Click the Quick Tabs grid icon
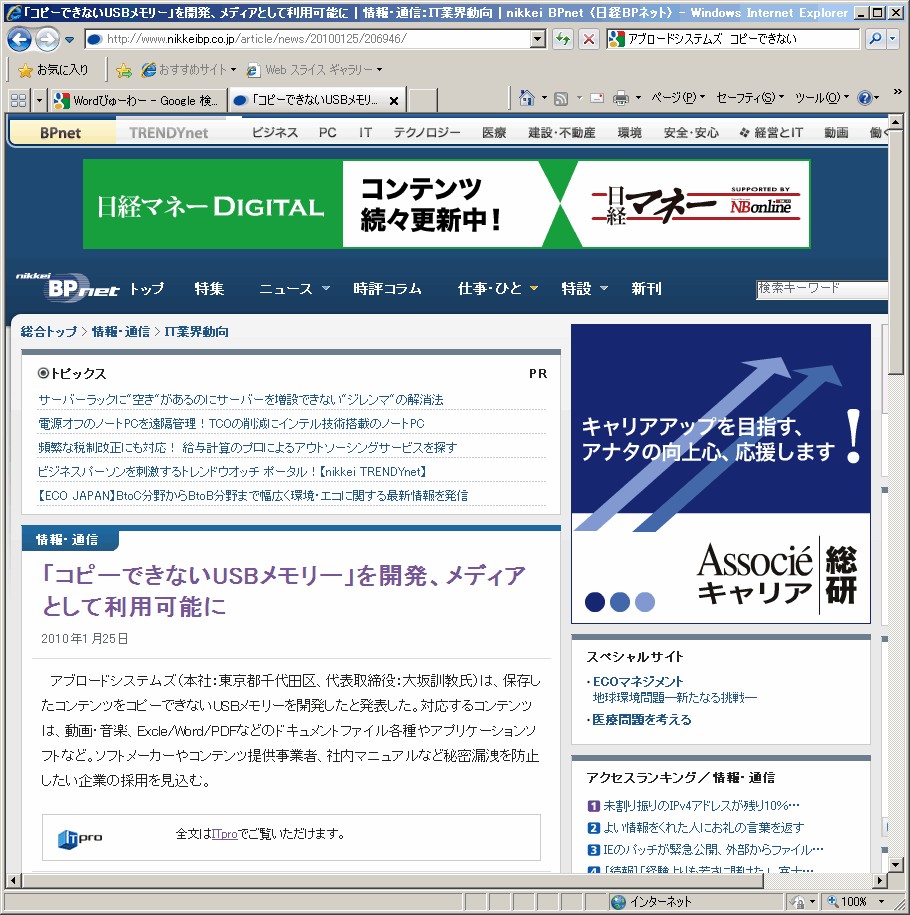The width and height of the screenshot is (910, 915). [x=18, y=100]
